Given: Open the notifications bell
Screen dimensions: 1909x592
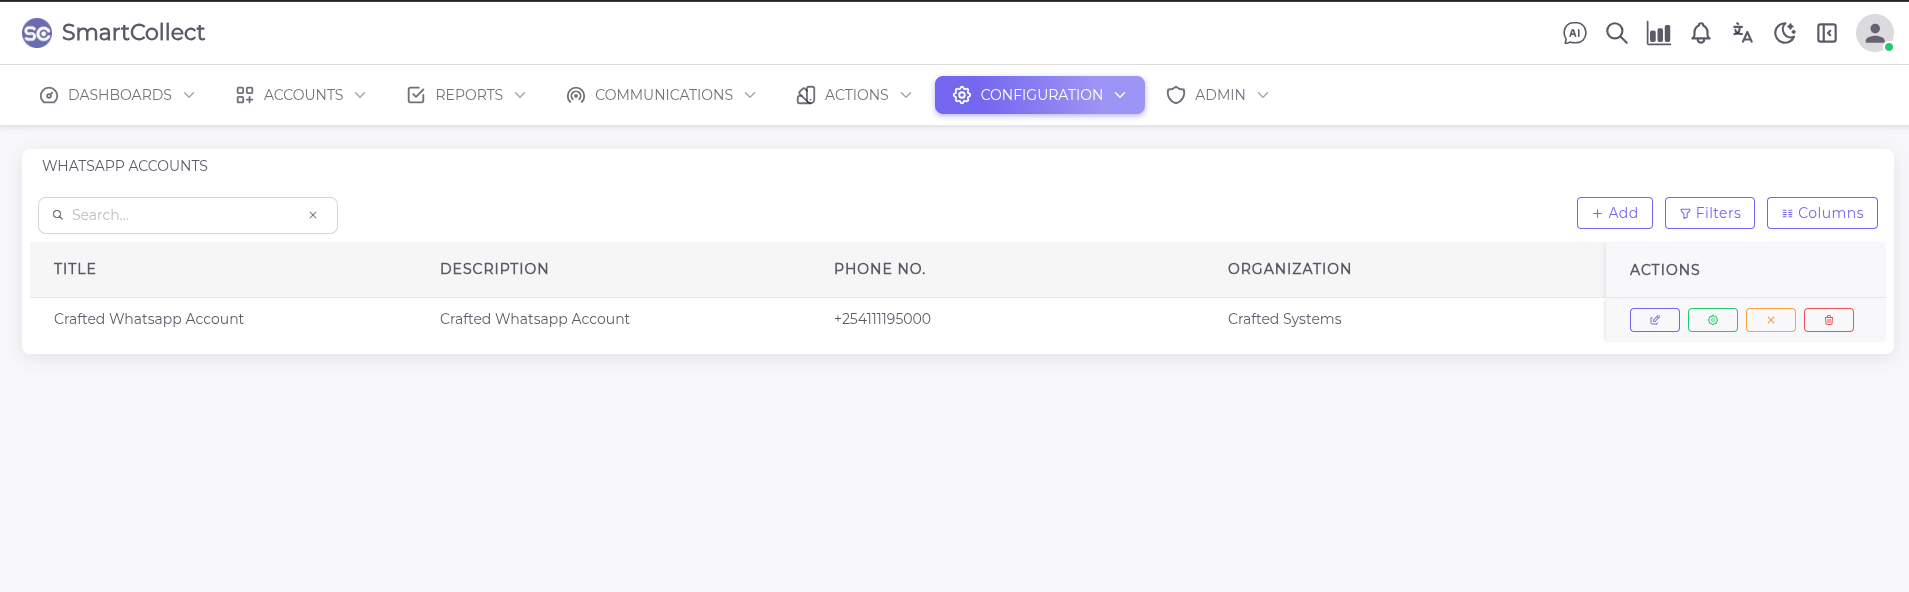Looking at the screenshot, I should click(1700, 33).
